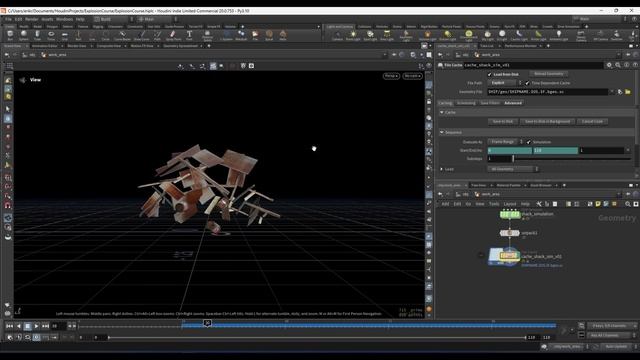Open the Evaluate As Frame Range dropdown
The width and height of the screenshot is (640, 360).
tap(505, 142)
